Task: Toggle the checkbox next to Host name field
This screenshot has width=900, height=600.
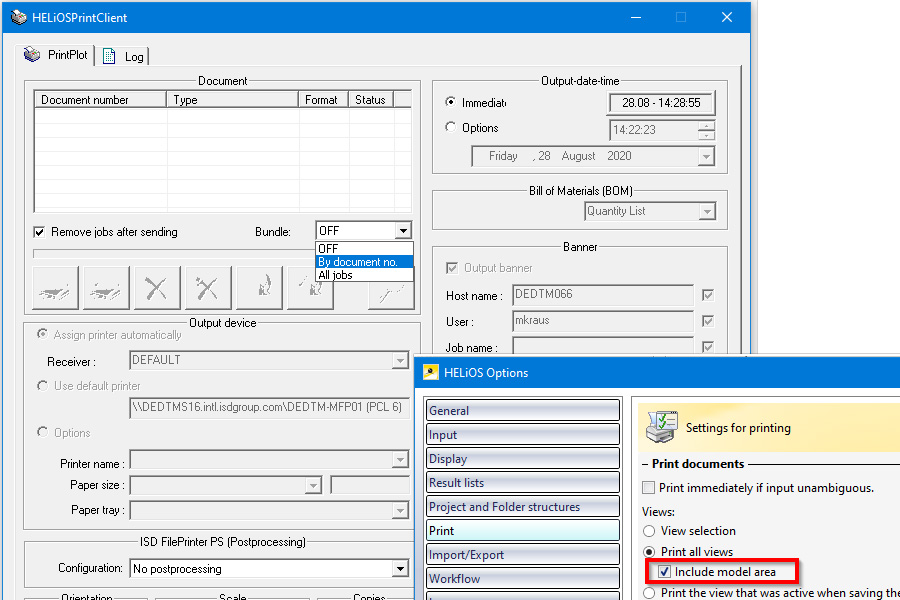Action: pos(708,295)
